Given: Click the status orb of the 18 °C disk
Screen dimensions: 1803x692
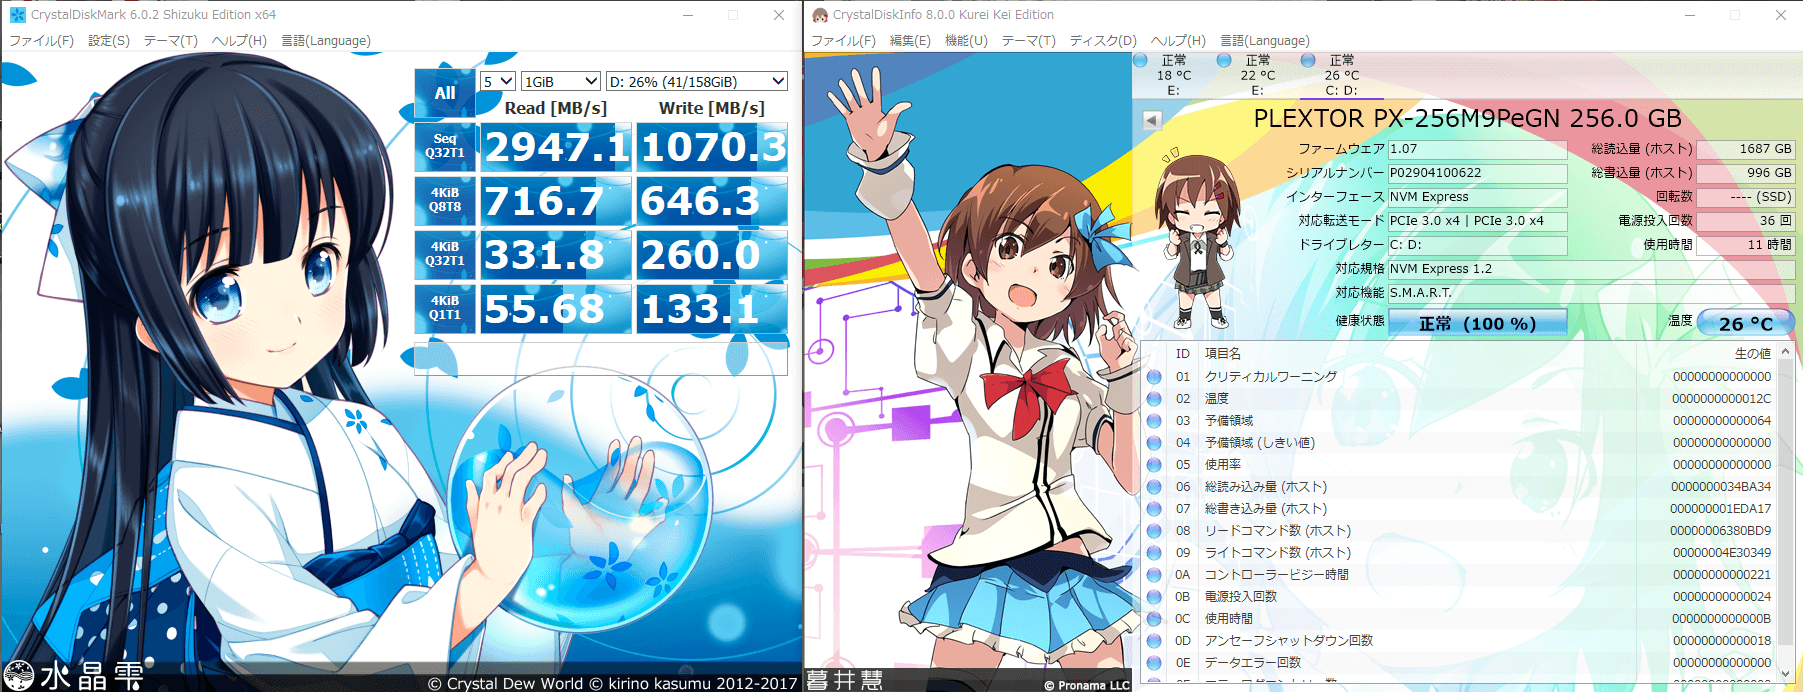Looking at the screenshot, I should 1140,60.
